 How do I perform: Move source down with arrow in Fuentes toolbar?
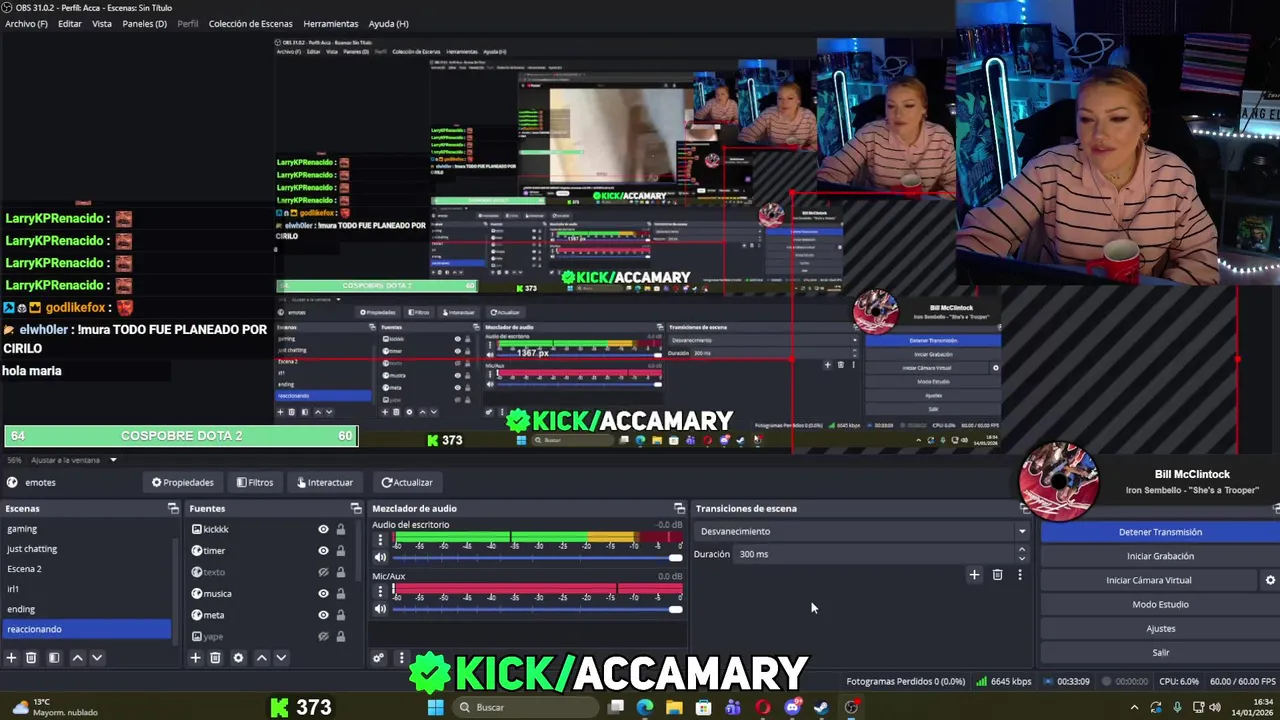tap(281, 658)
